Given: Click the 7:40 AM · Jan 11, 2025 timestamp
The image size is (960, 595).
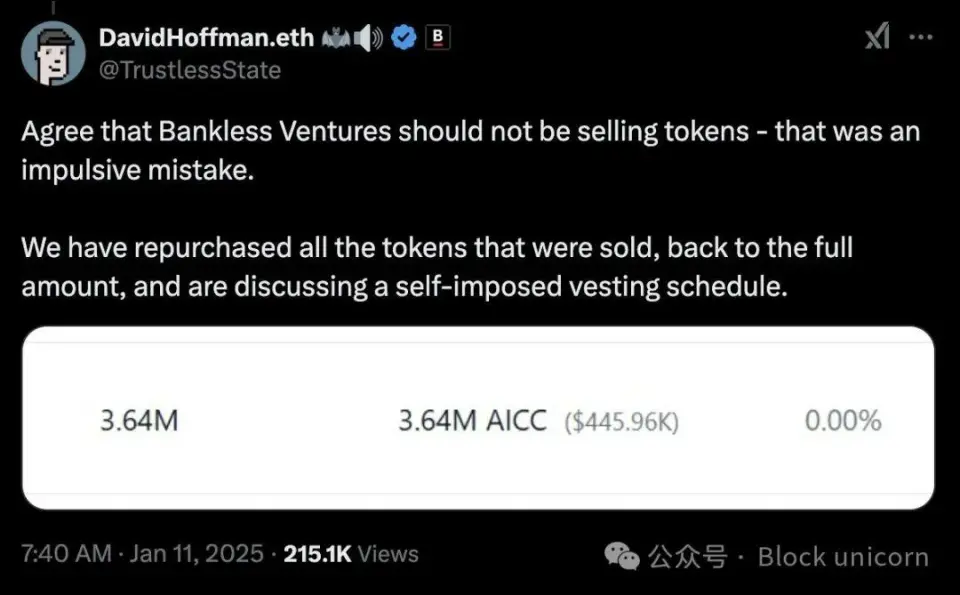Looking at the screenshot, I should 143,553.
